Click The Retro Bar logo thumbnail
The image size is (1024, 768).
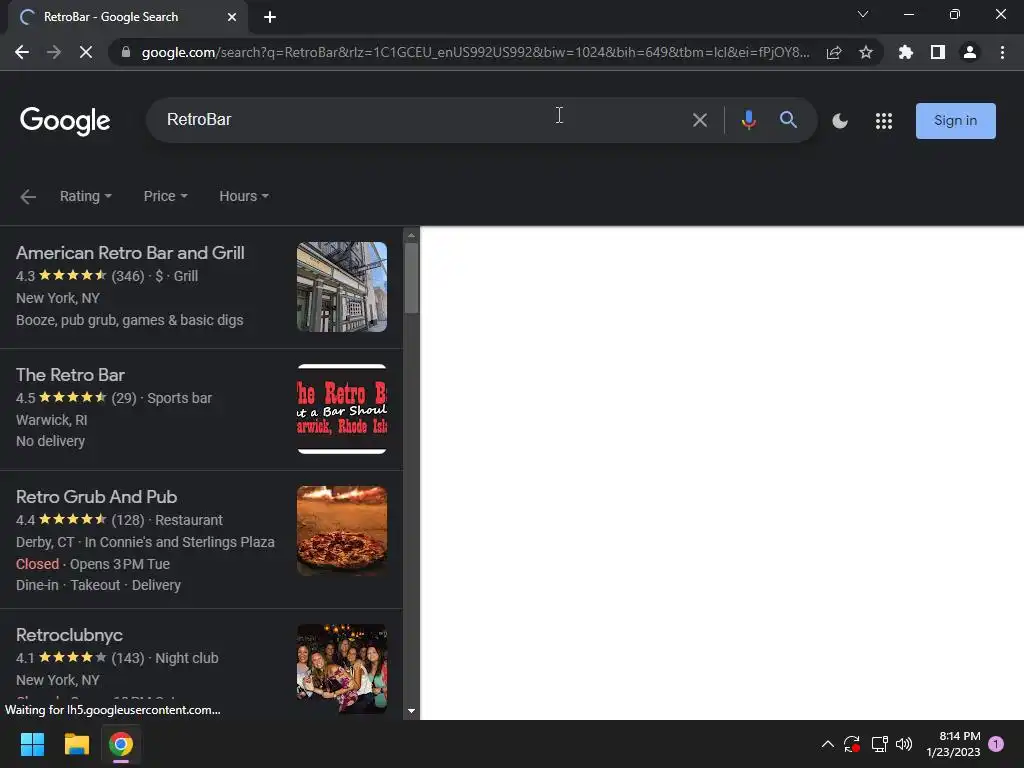(x=342, y=409)
